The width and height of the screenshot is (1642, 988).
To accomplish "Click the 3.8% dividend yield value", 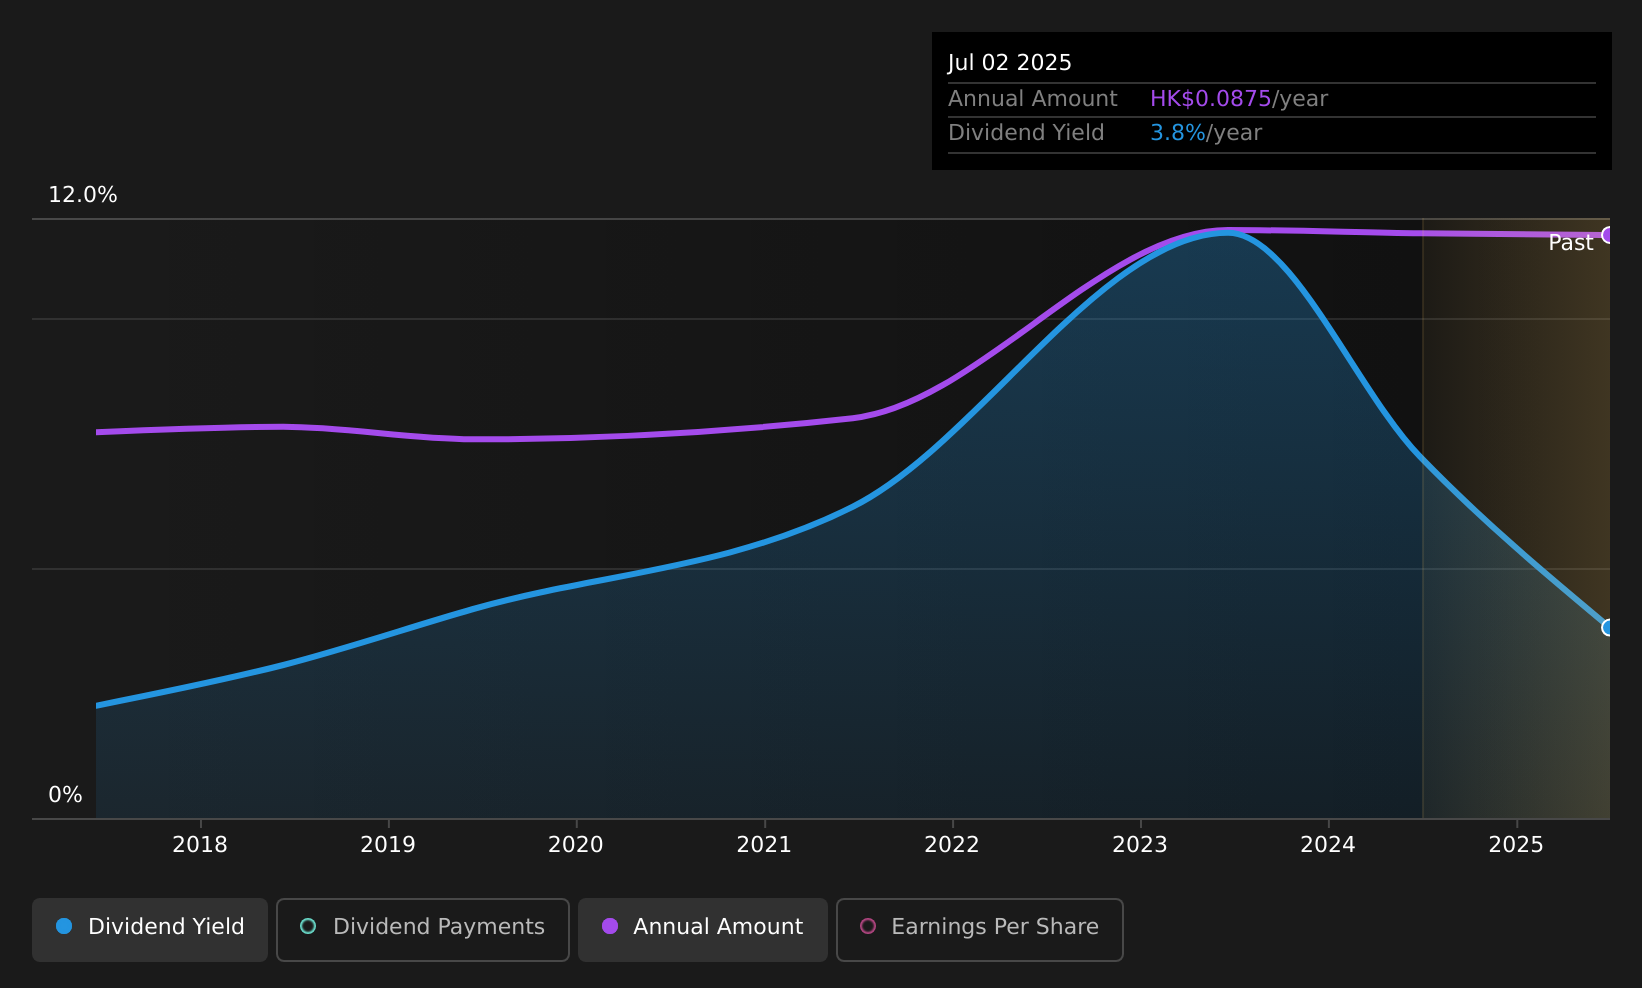I will click(x=1178, y=133).
